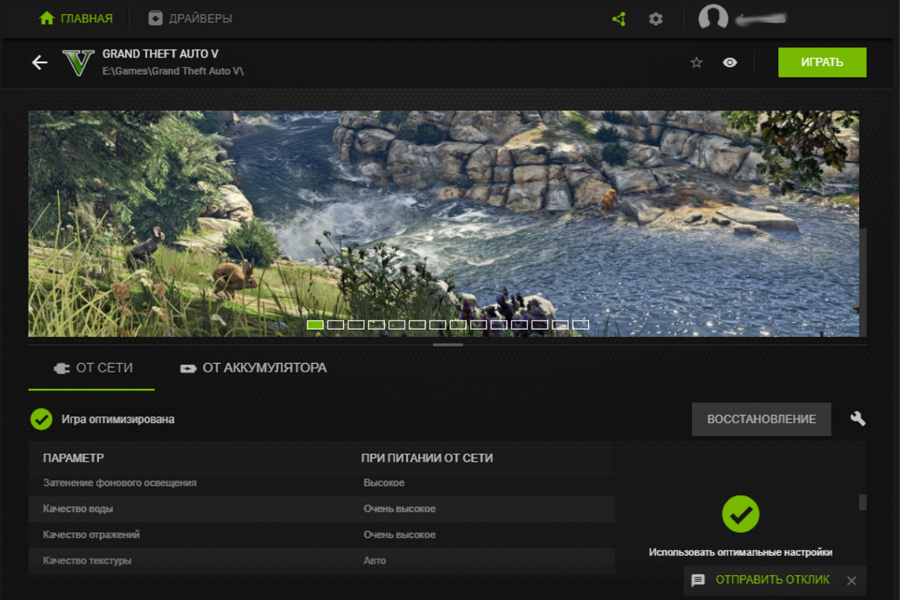Open settings via the gear icon
This screenshot has height=600, width=900.
(655, 19)
